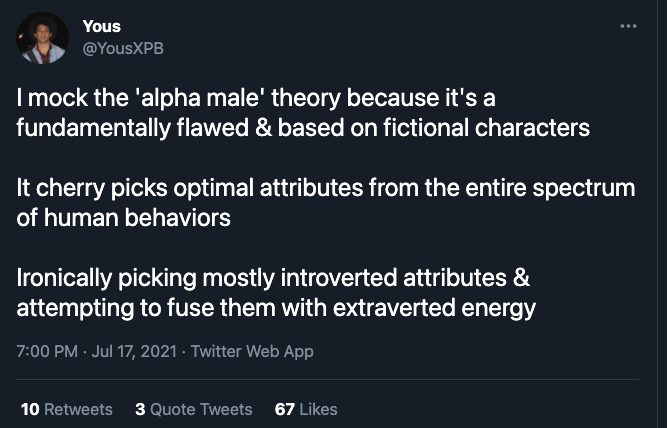Open the three-dot more options menu
Viewport: 667px width, 428px height.
tap(628, 26)
